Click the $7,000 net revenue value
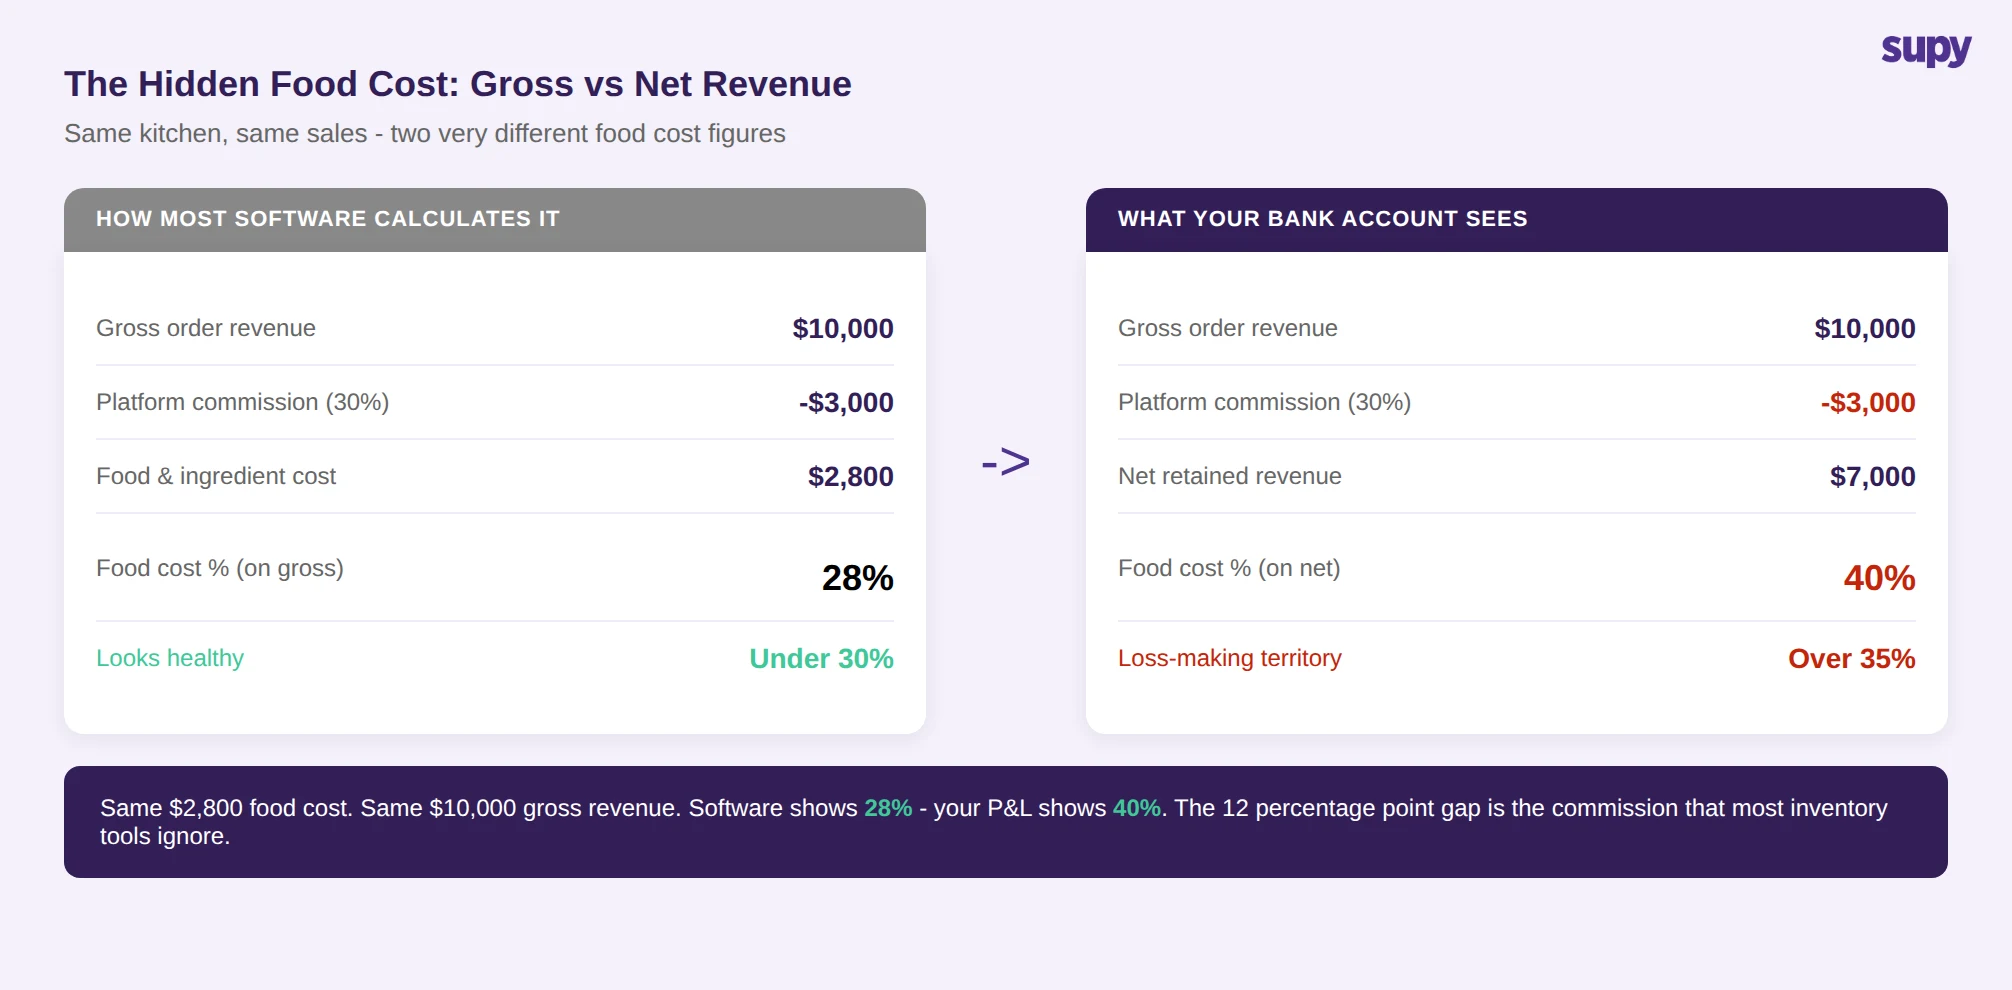Screen dimensions: 2012x990 [x=1873, y=476]
